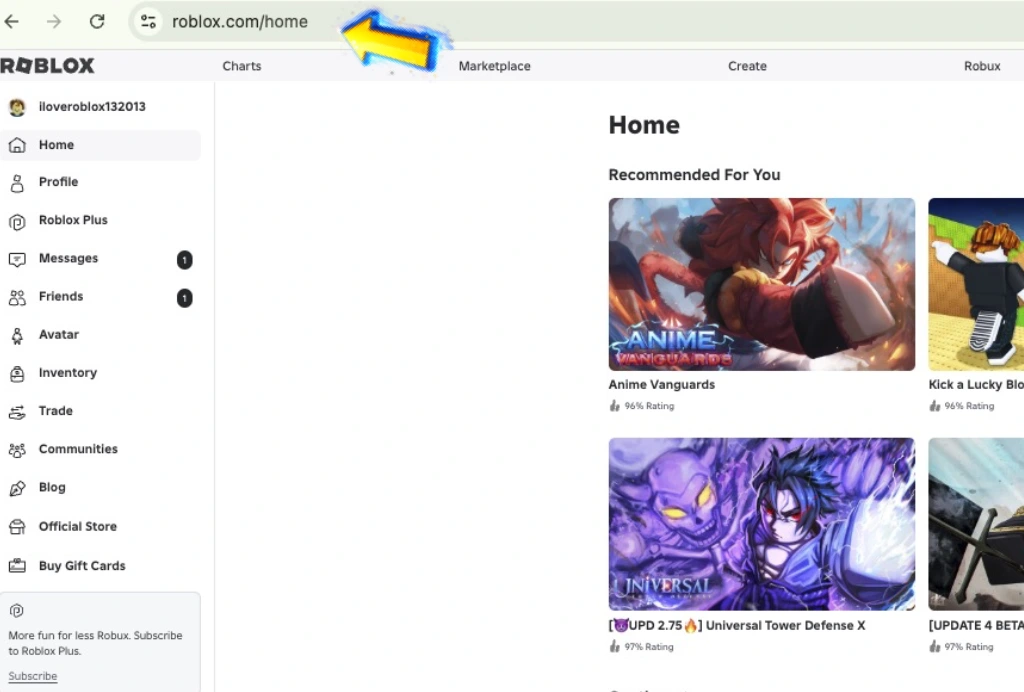Open the Robux tab
Image resolution: width=1024 pixels, height=692 pixels.
coord(982,66)
